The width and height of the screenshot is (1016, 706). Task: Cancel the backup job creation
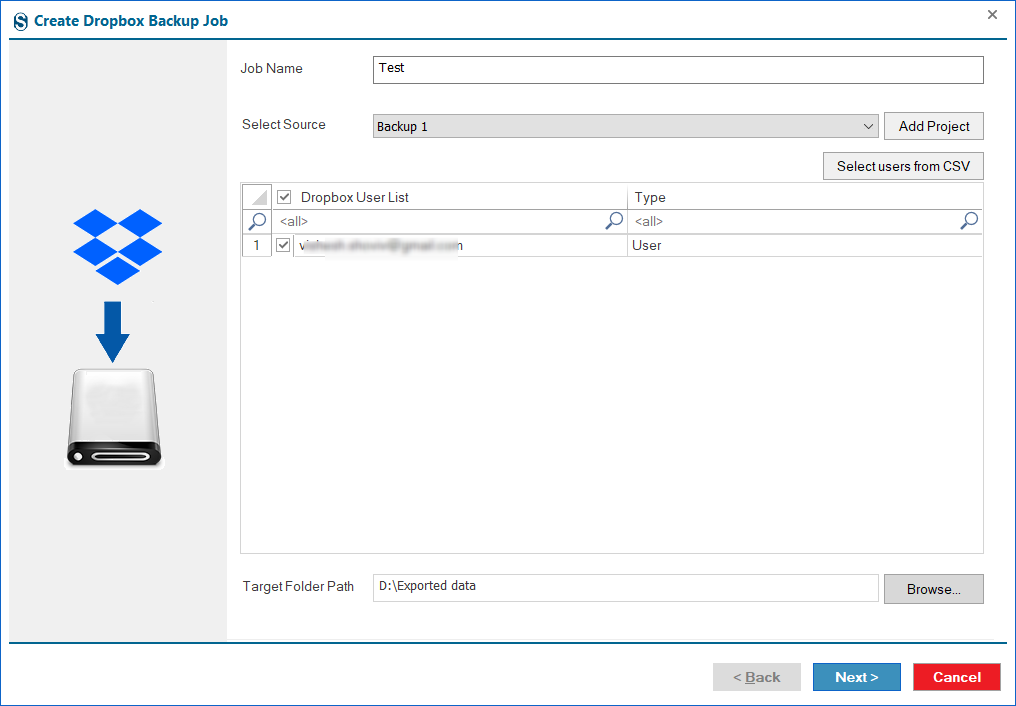[x=957, y=677]
